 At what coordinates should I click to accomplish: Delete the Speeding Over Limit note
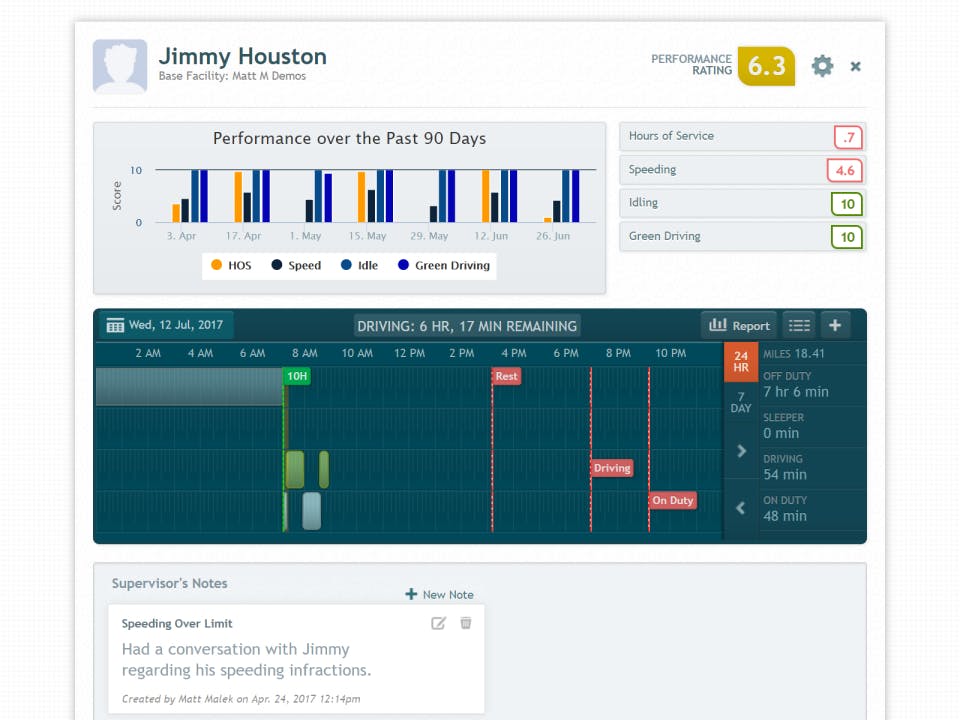point(466,623)
